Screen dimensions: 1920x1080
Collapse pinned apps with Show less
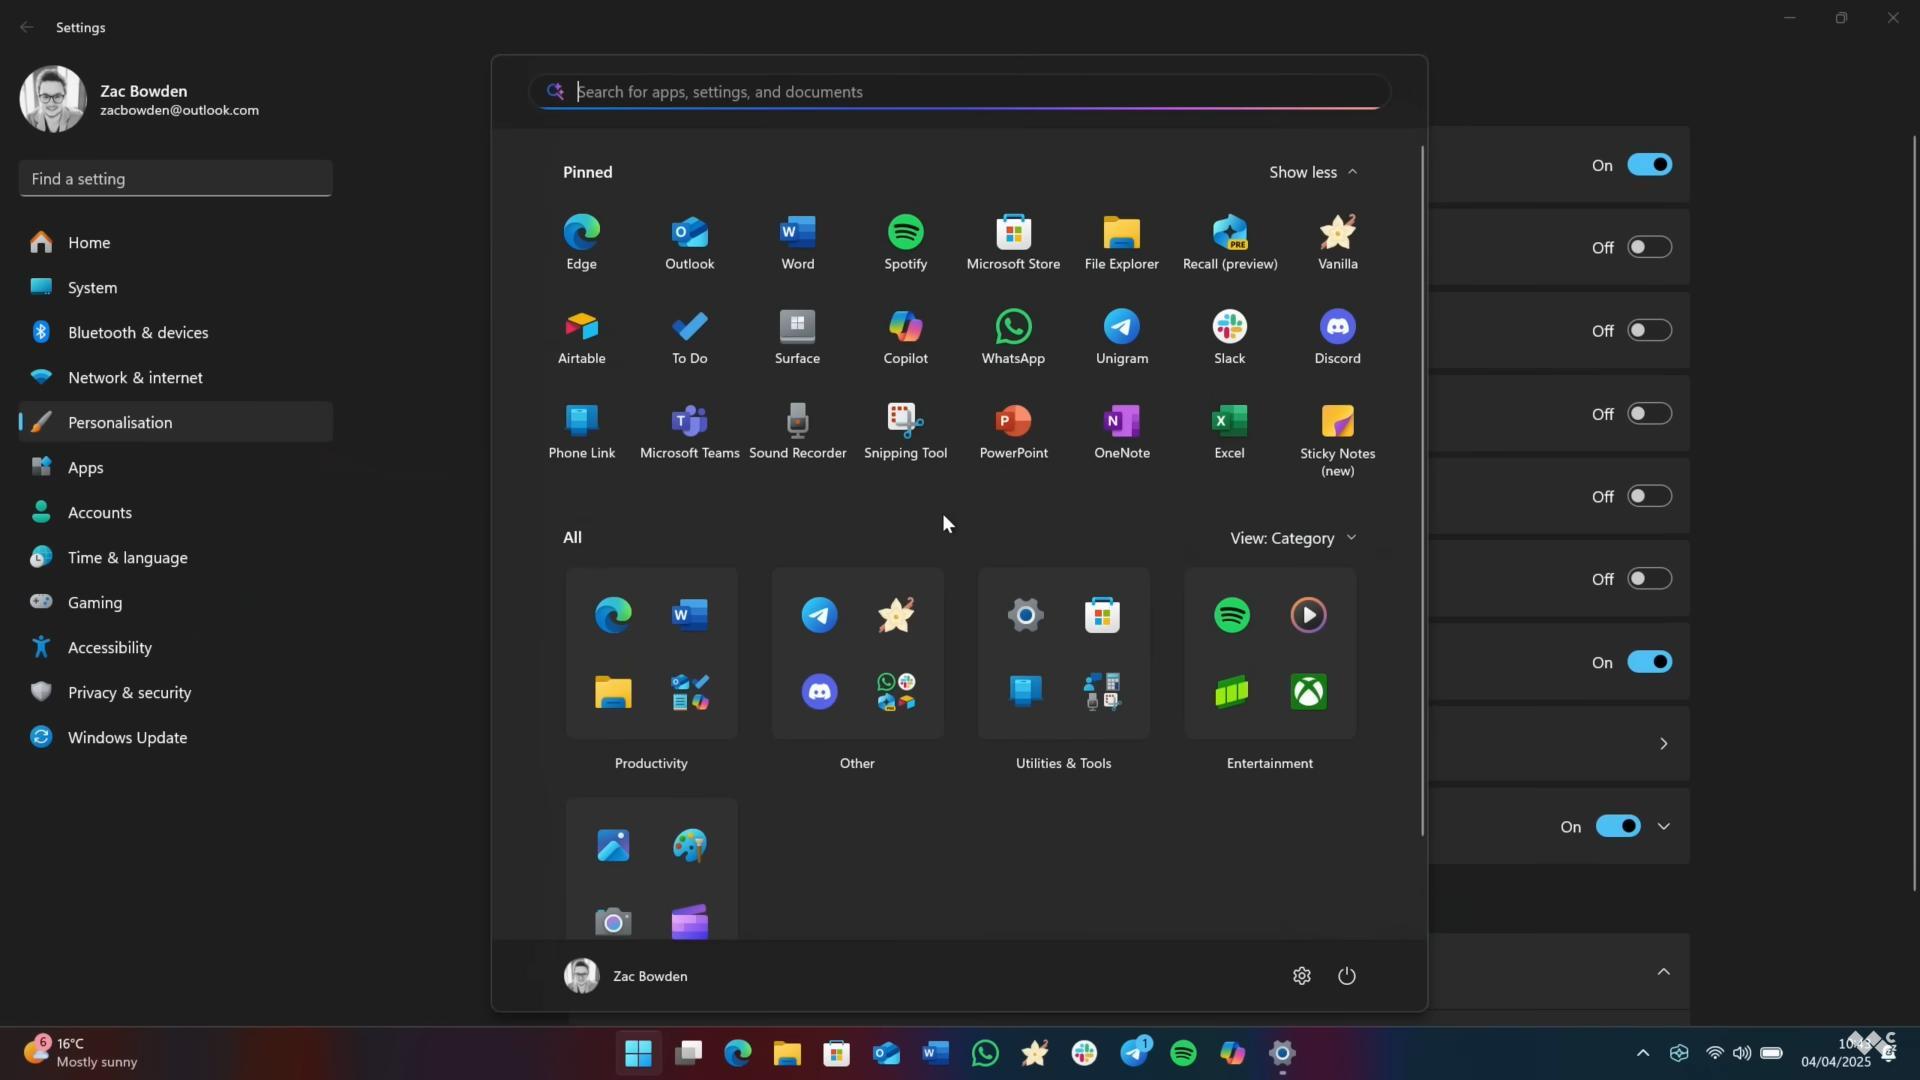point(1313,172)
